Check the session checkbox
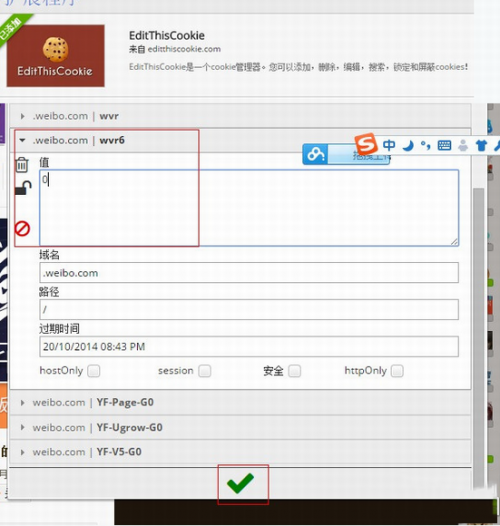Image resolution: width=500 pixels, height=526 pixels. [x=205, y=371]
